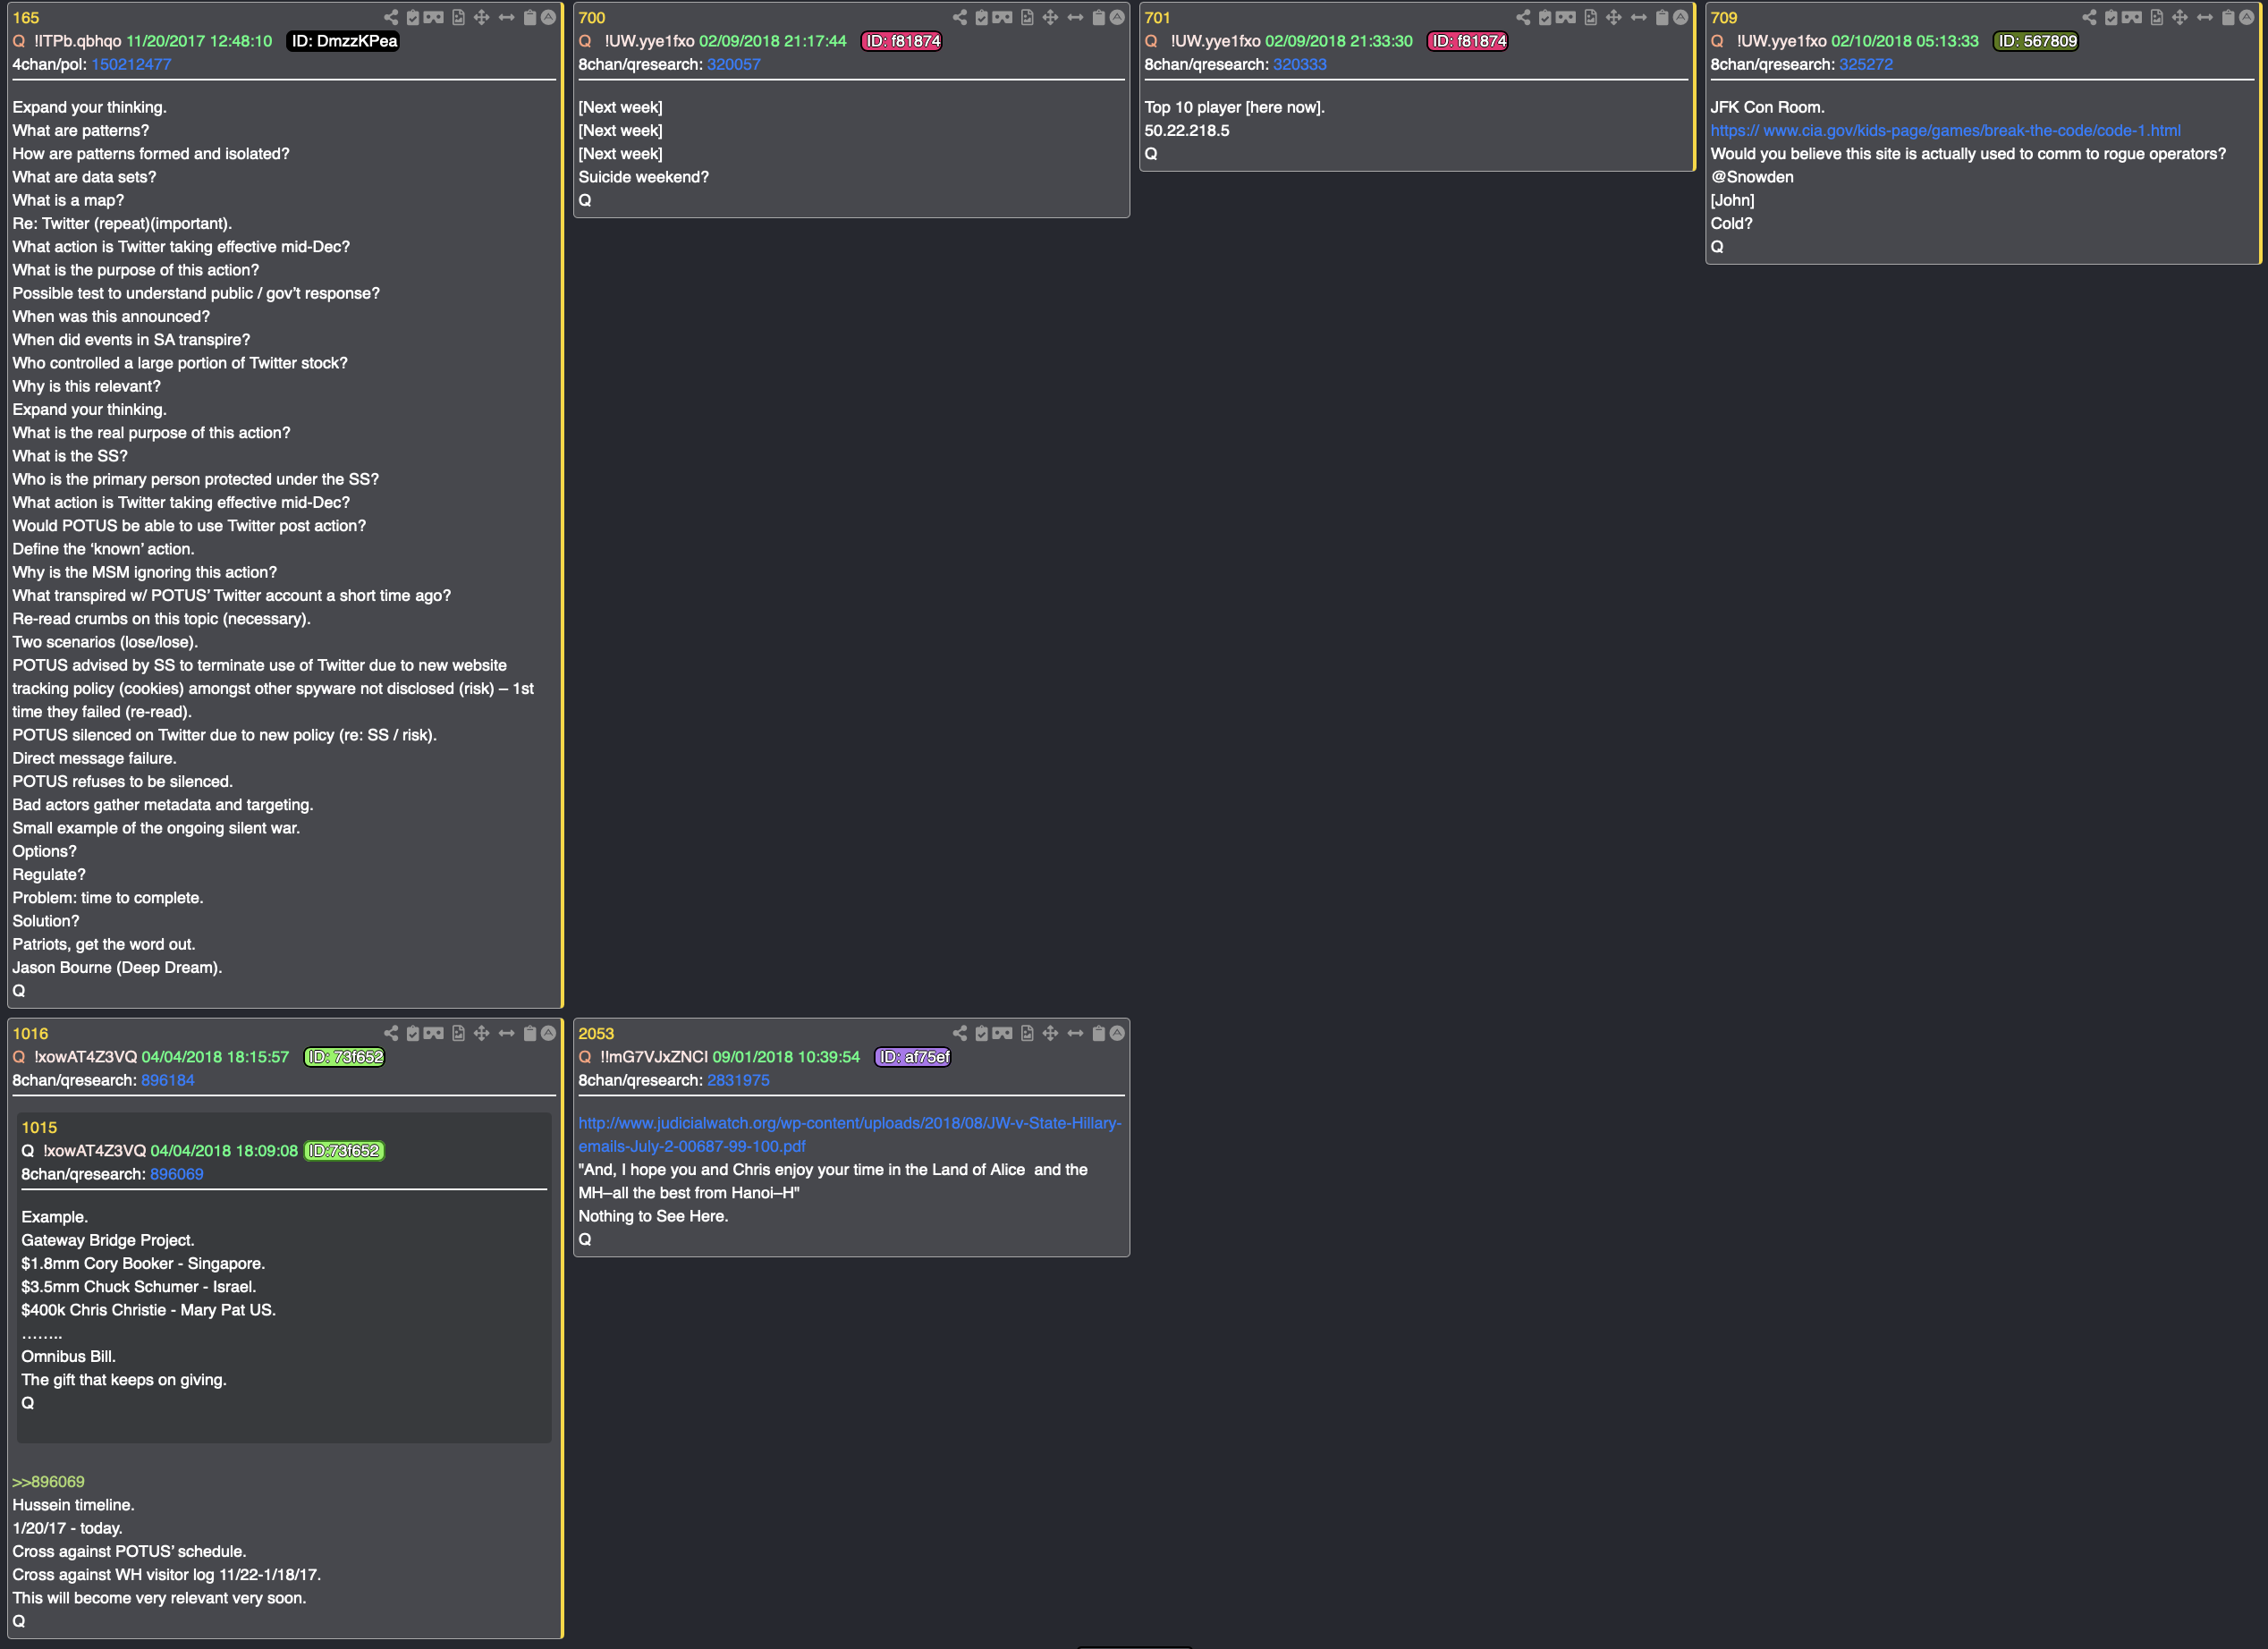Click the horizontal arrows icon on post 1016

point(507,1033)
